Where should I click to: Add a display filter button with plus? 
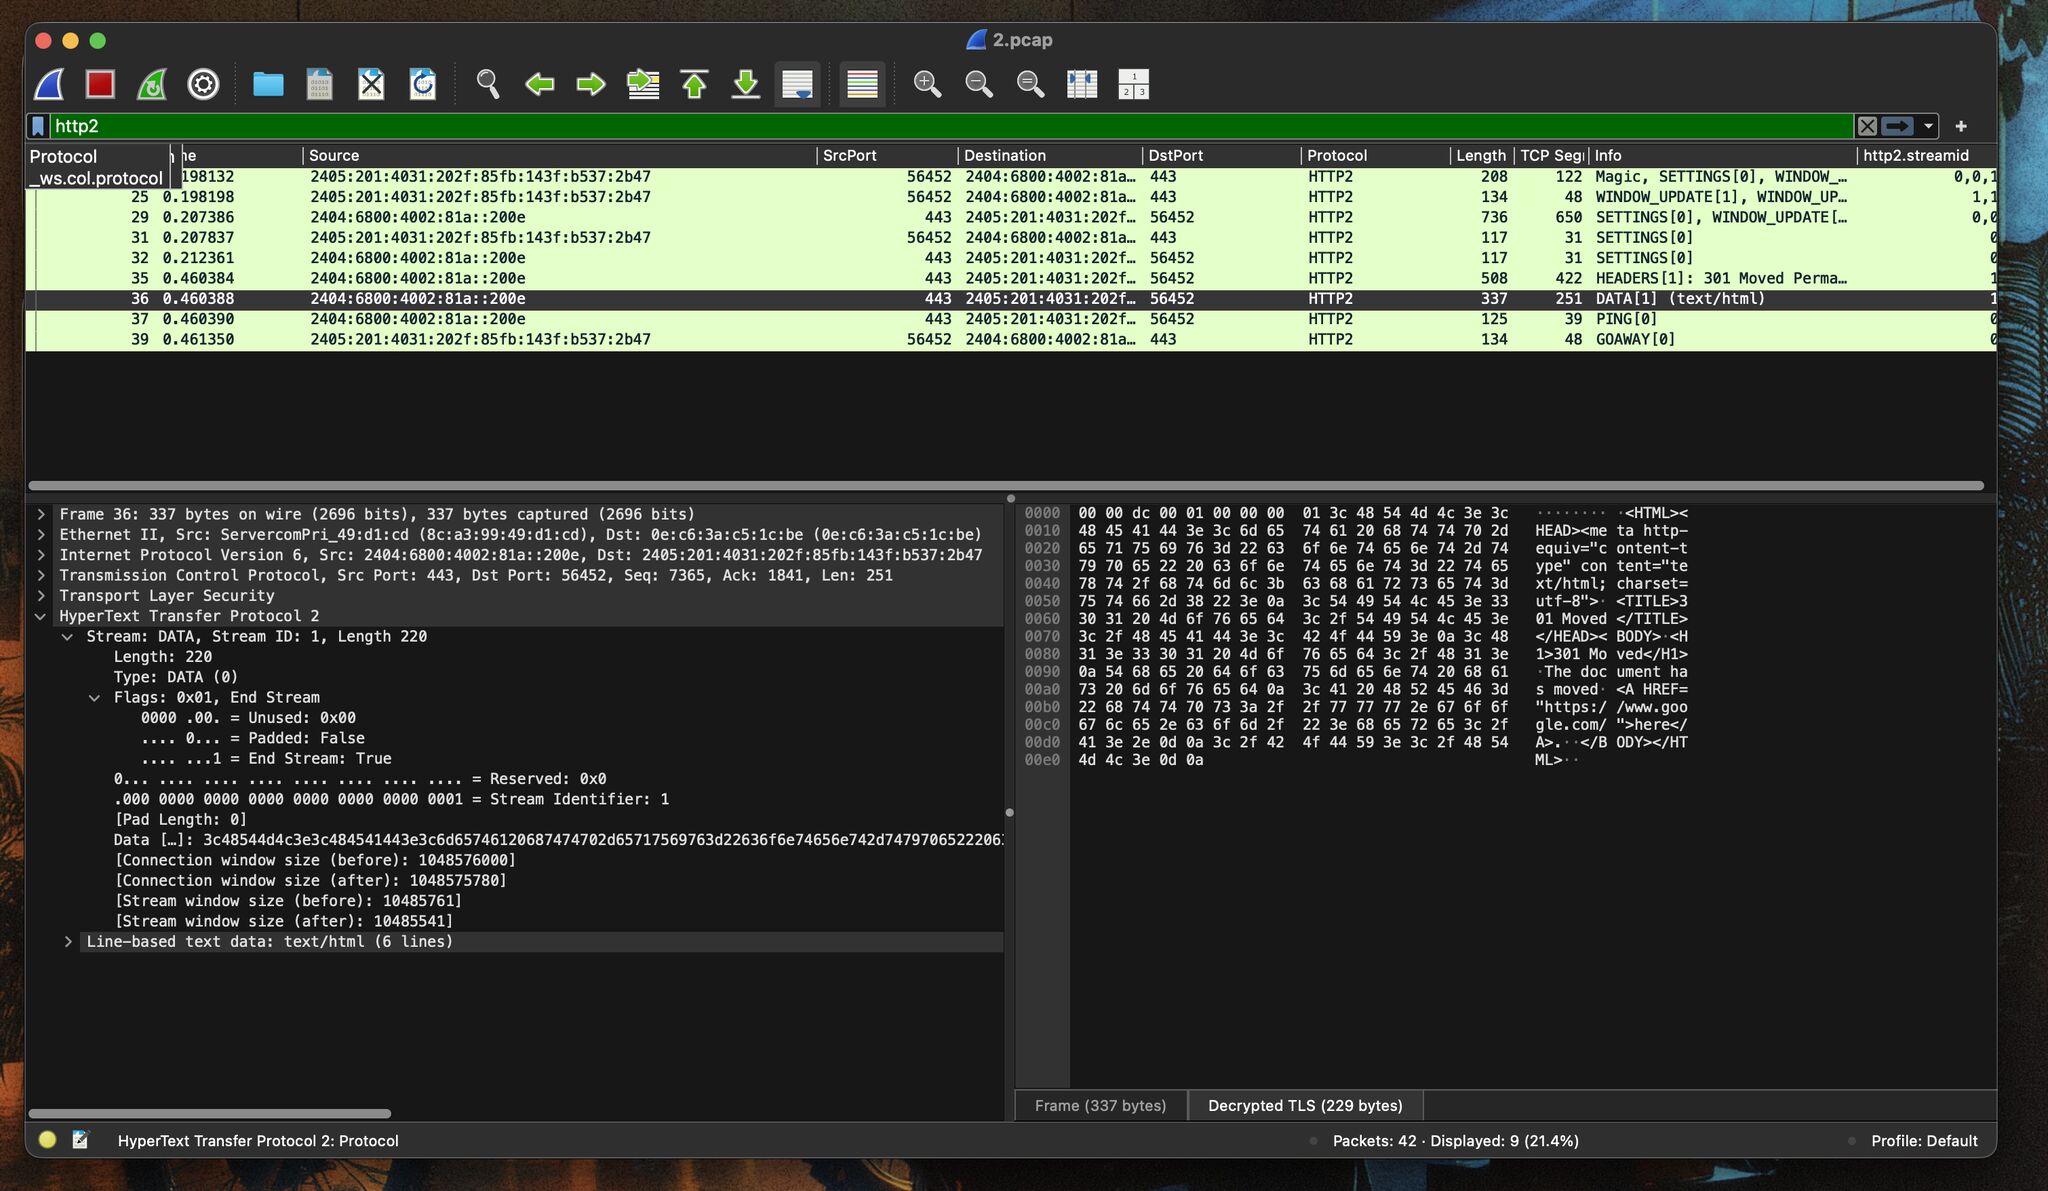(x=1961, y=126)
